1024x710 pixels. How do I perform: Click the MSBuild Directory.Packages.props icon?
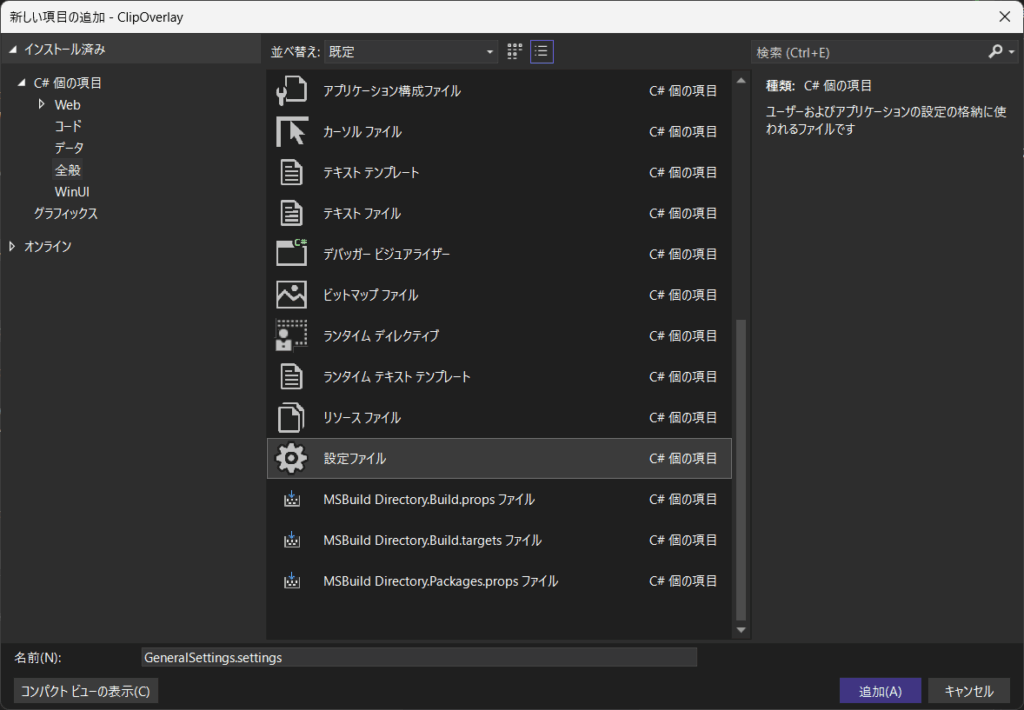pyautogui.click(x=292, y=581)
